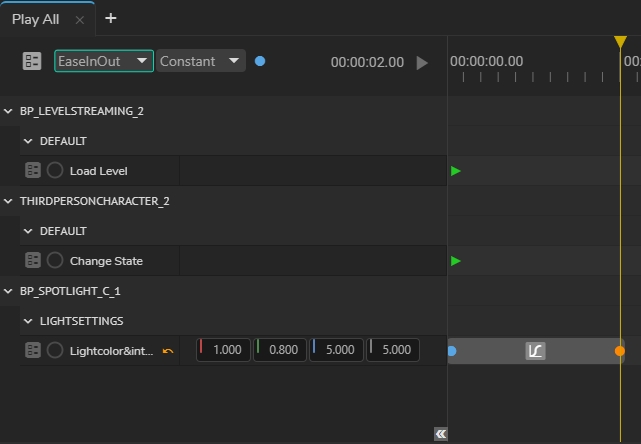Select the Play All tab
Image resolution: width=641 pixels, height=444 pixels.
tap(35, 19)
